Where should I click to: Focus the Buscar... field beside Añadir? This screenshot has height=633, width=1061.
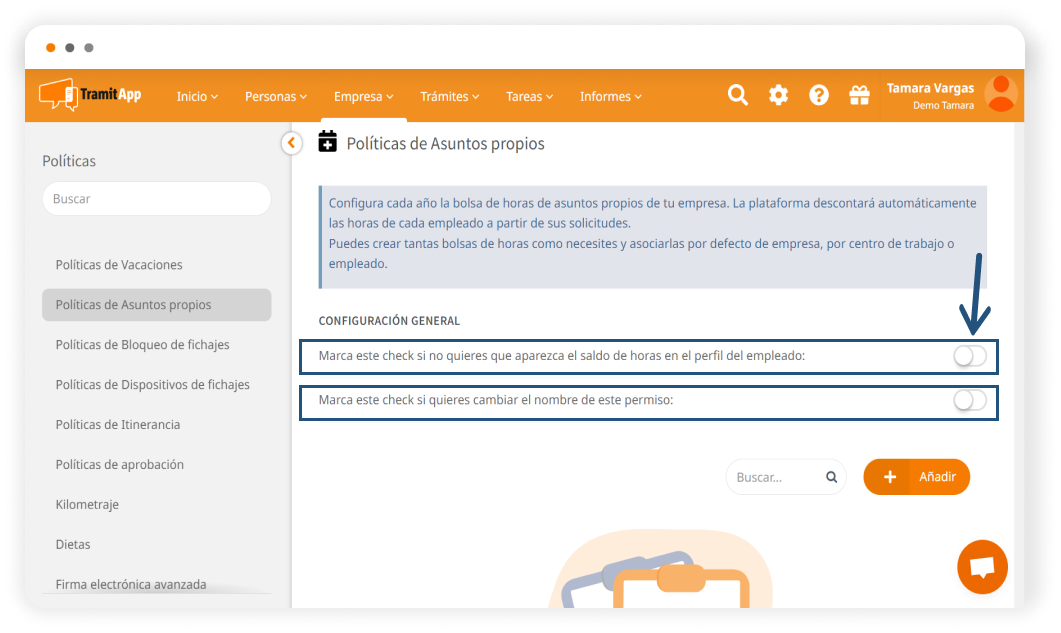(778, 478)
